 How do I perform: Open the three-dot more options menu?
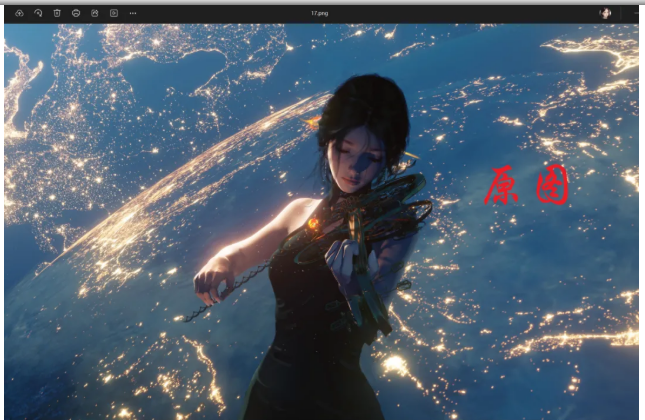(x=133, y=13)
